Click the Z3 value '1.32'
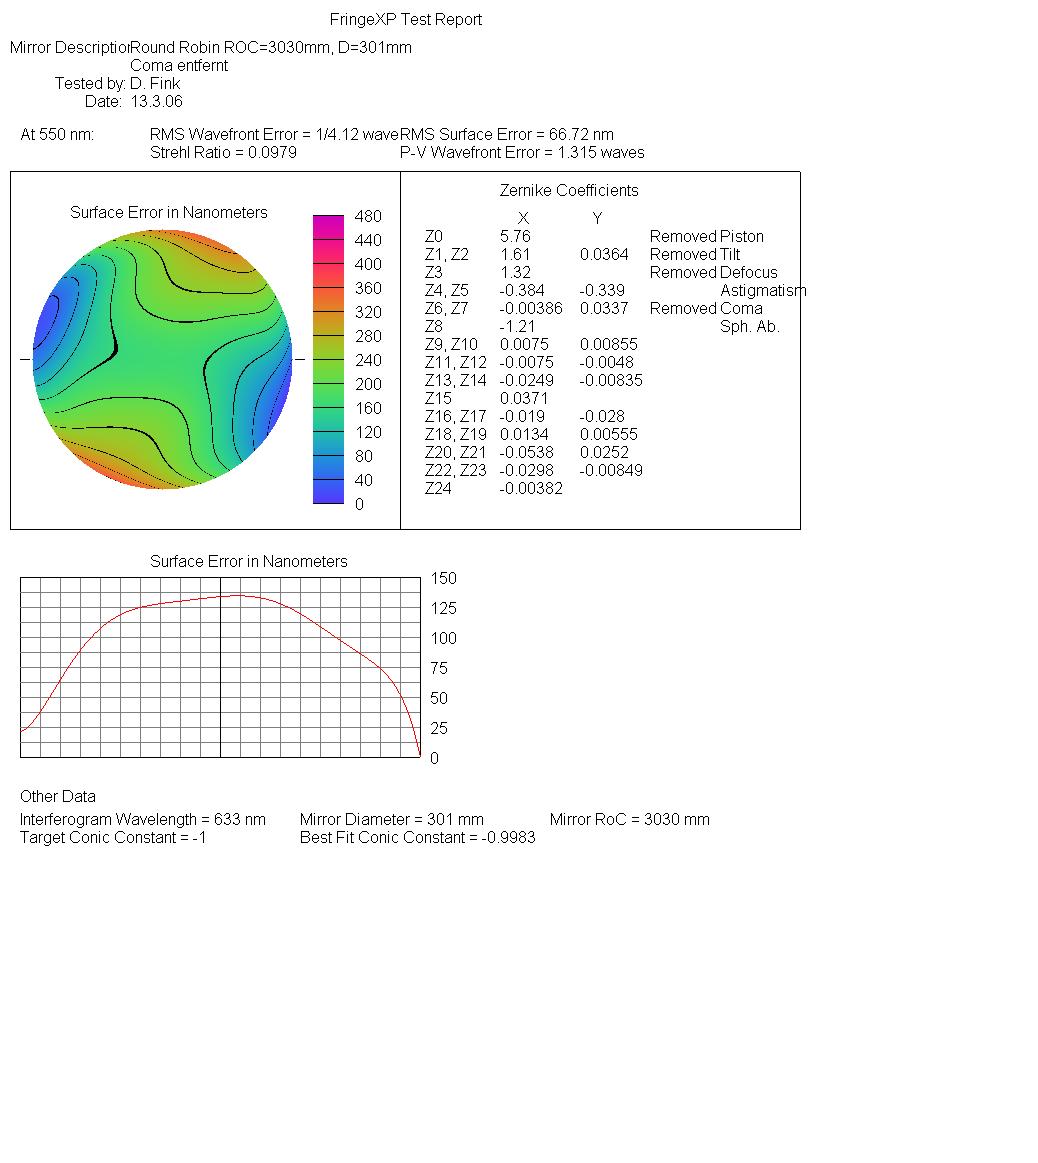 click(515, 273)
